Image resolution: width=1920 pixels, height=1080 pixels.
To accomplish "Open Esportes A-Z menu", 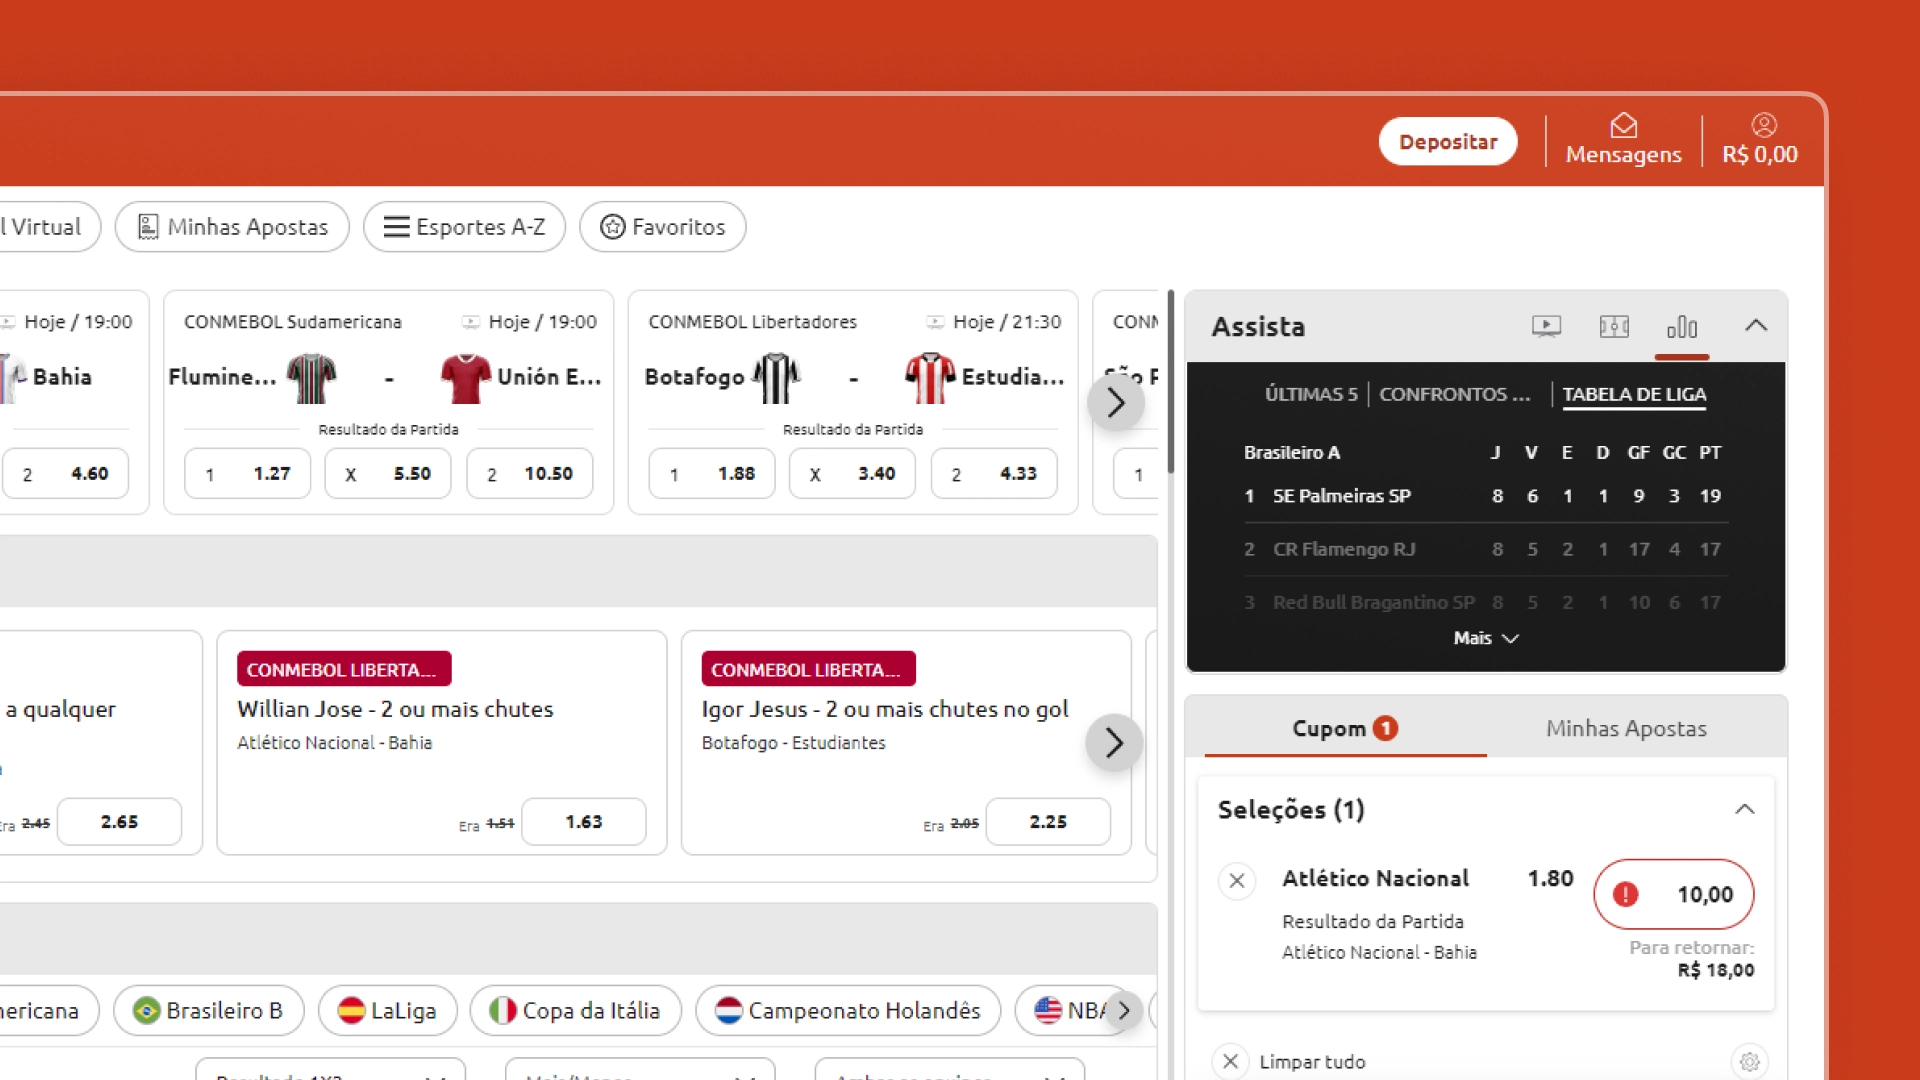I will coord(464,227).
